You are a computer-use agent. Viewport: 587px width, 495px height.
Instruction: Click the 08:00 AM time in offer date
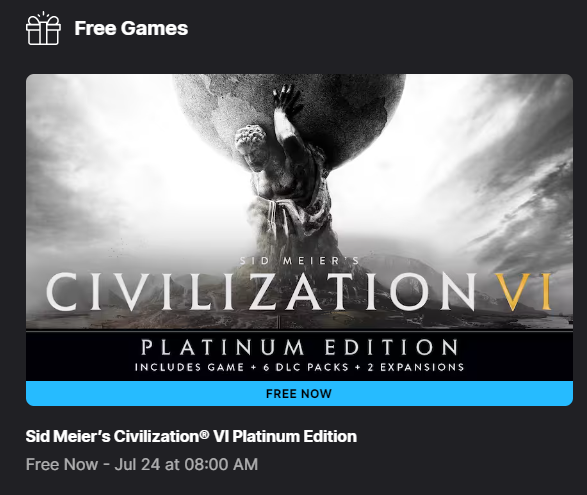(221, 464)
